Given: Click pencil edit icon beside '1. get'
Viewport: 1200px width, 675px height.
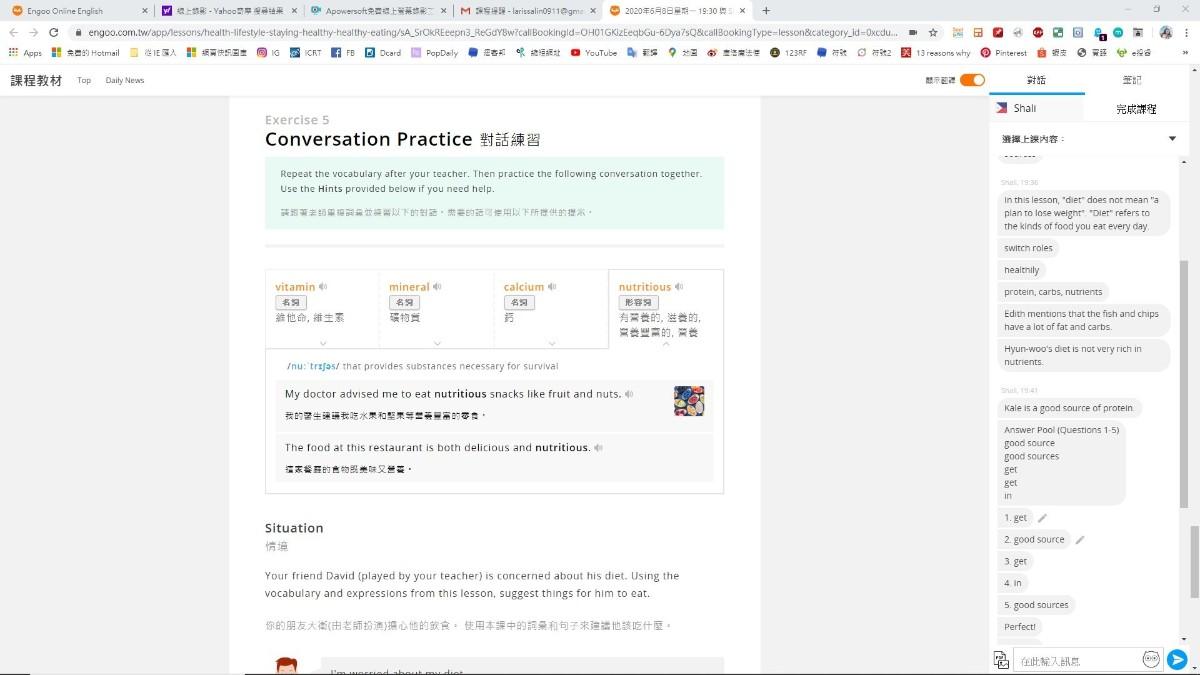Looking at the screenshot, I should pos(1042,518).
